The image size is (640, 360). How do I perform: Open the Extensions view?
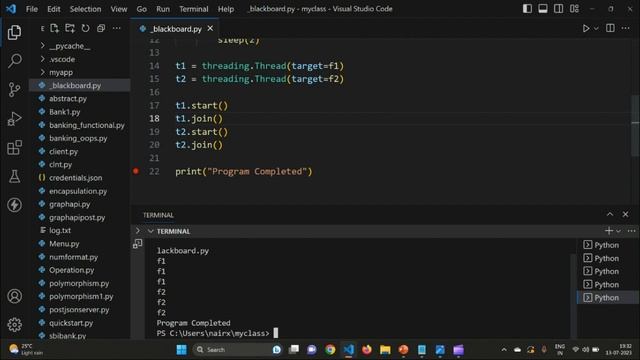(14, 147)
